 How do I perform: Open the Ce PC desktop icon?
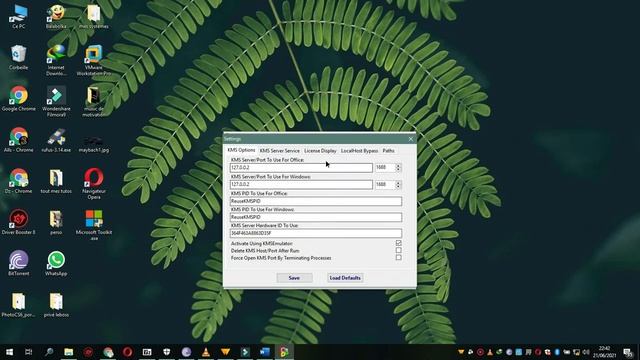coord(18,16)
